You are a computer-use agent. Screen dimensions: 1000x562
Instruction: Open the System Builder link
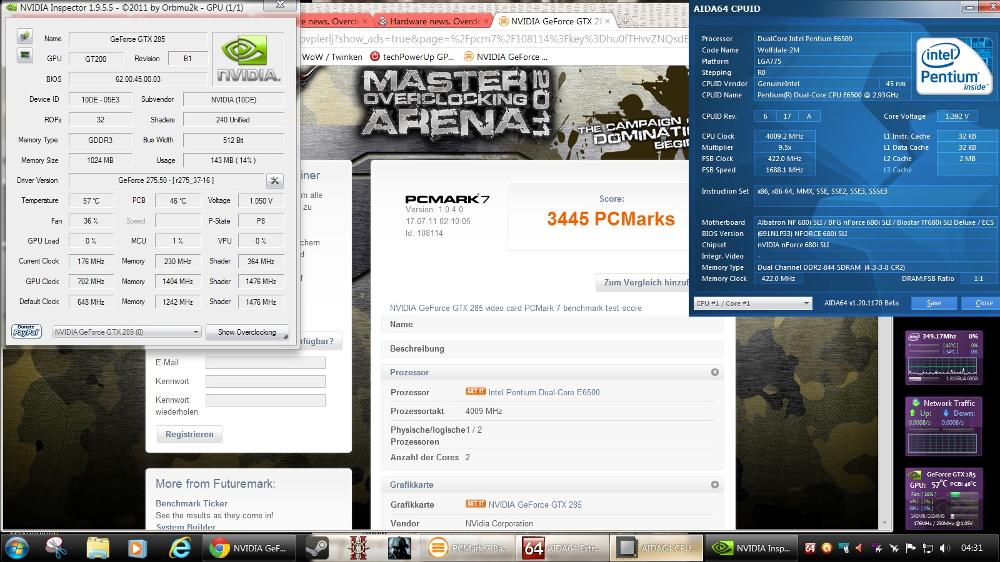tap(186, 527)
